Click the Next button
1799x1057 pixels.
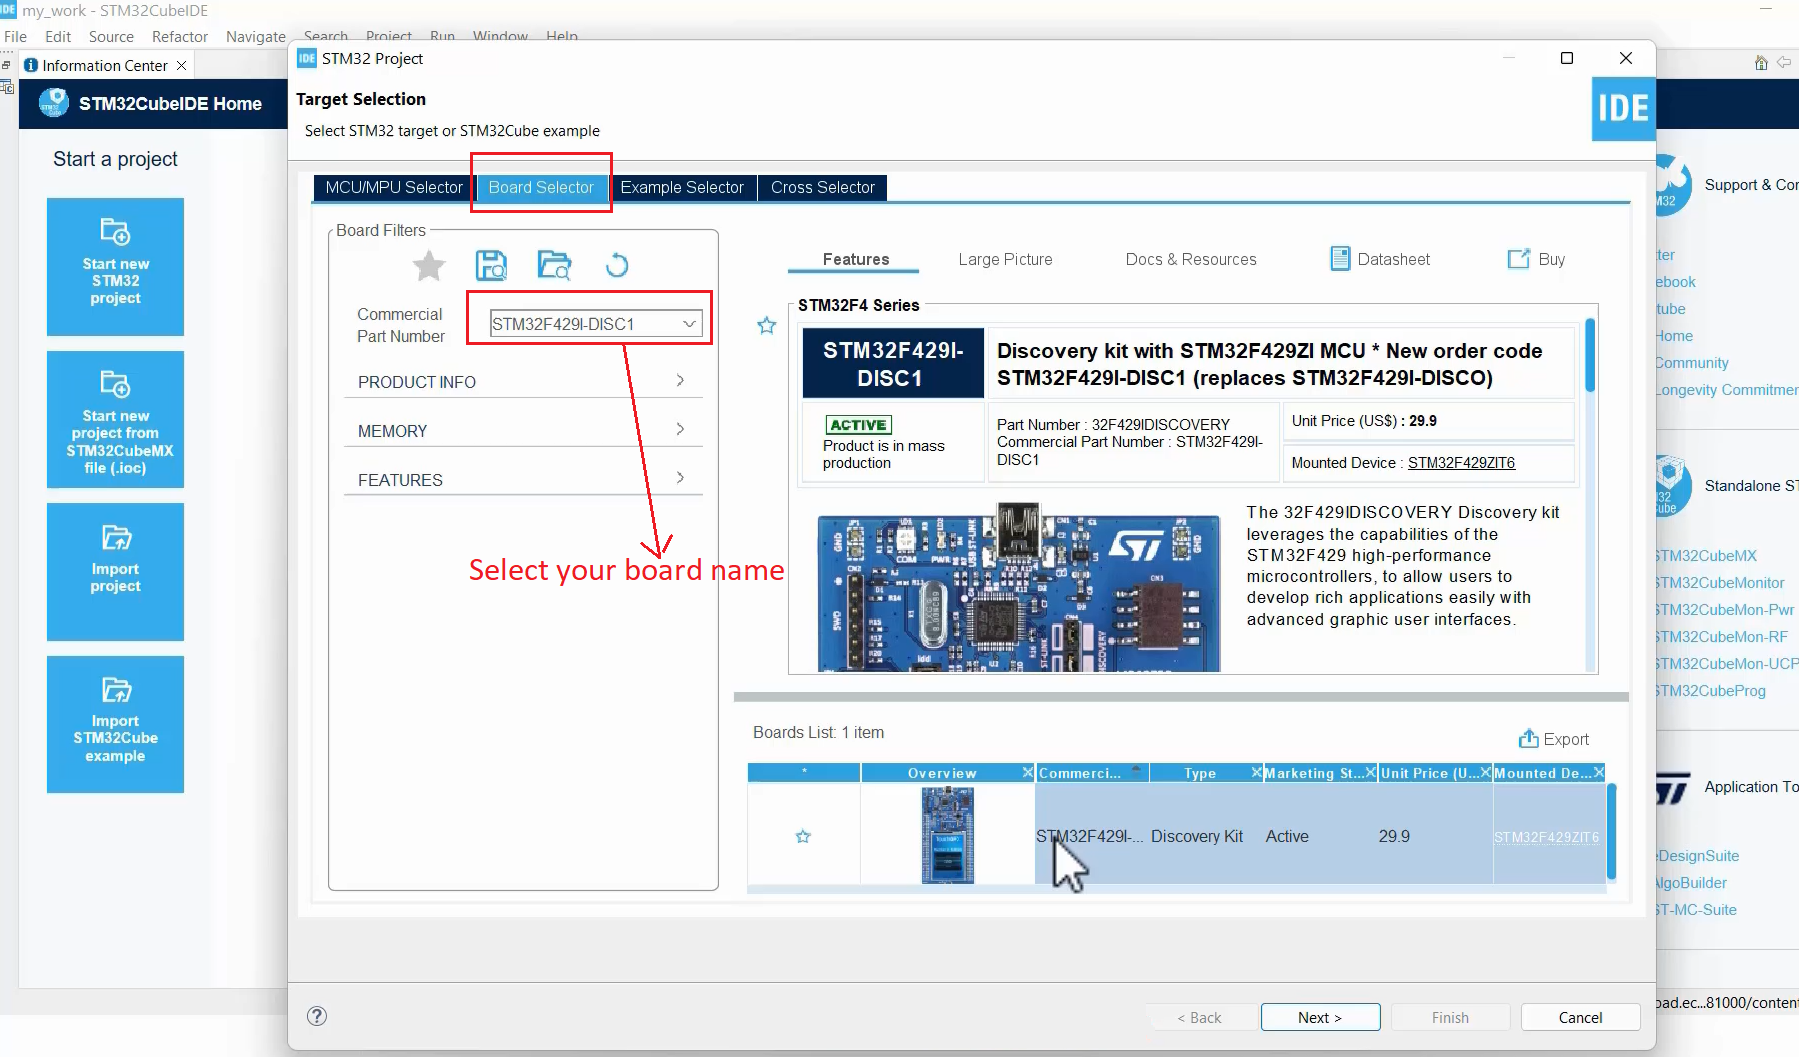tap(1320, 1017)
